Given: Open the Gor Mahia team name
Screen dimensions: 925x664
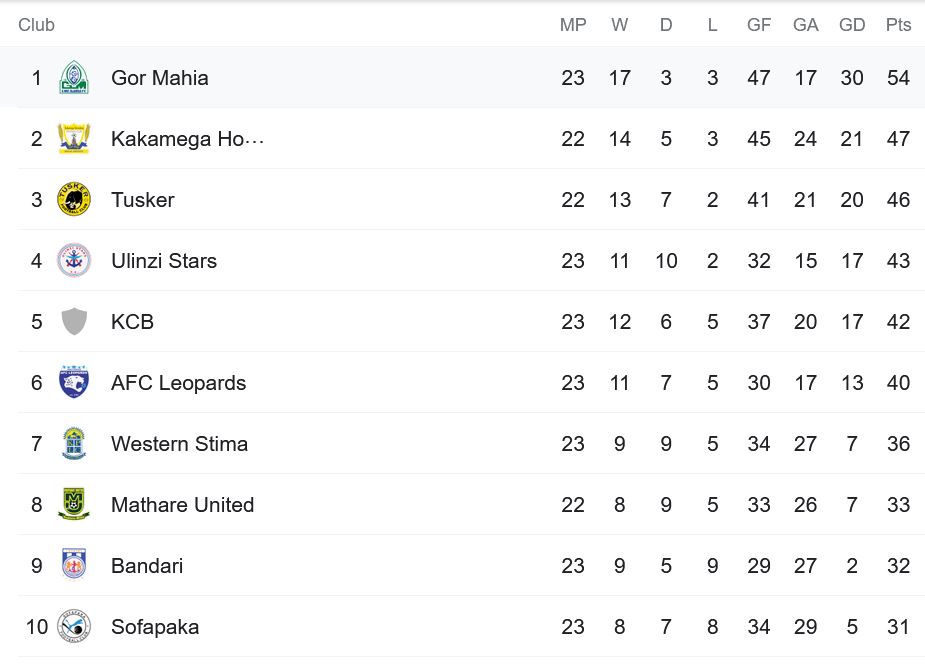Looking at the screenshot, I should [159, 78].
